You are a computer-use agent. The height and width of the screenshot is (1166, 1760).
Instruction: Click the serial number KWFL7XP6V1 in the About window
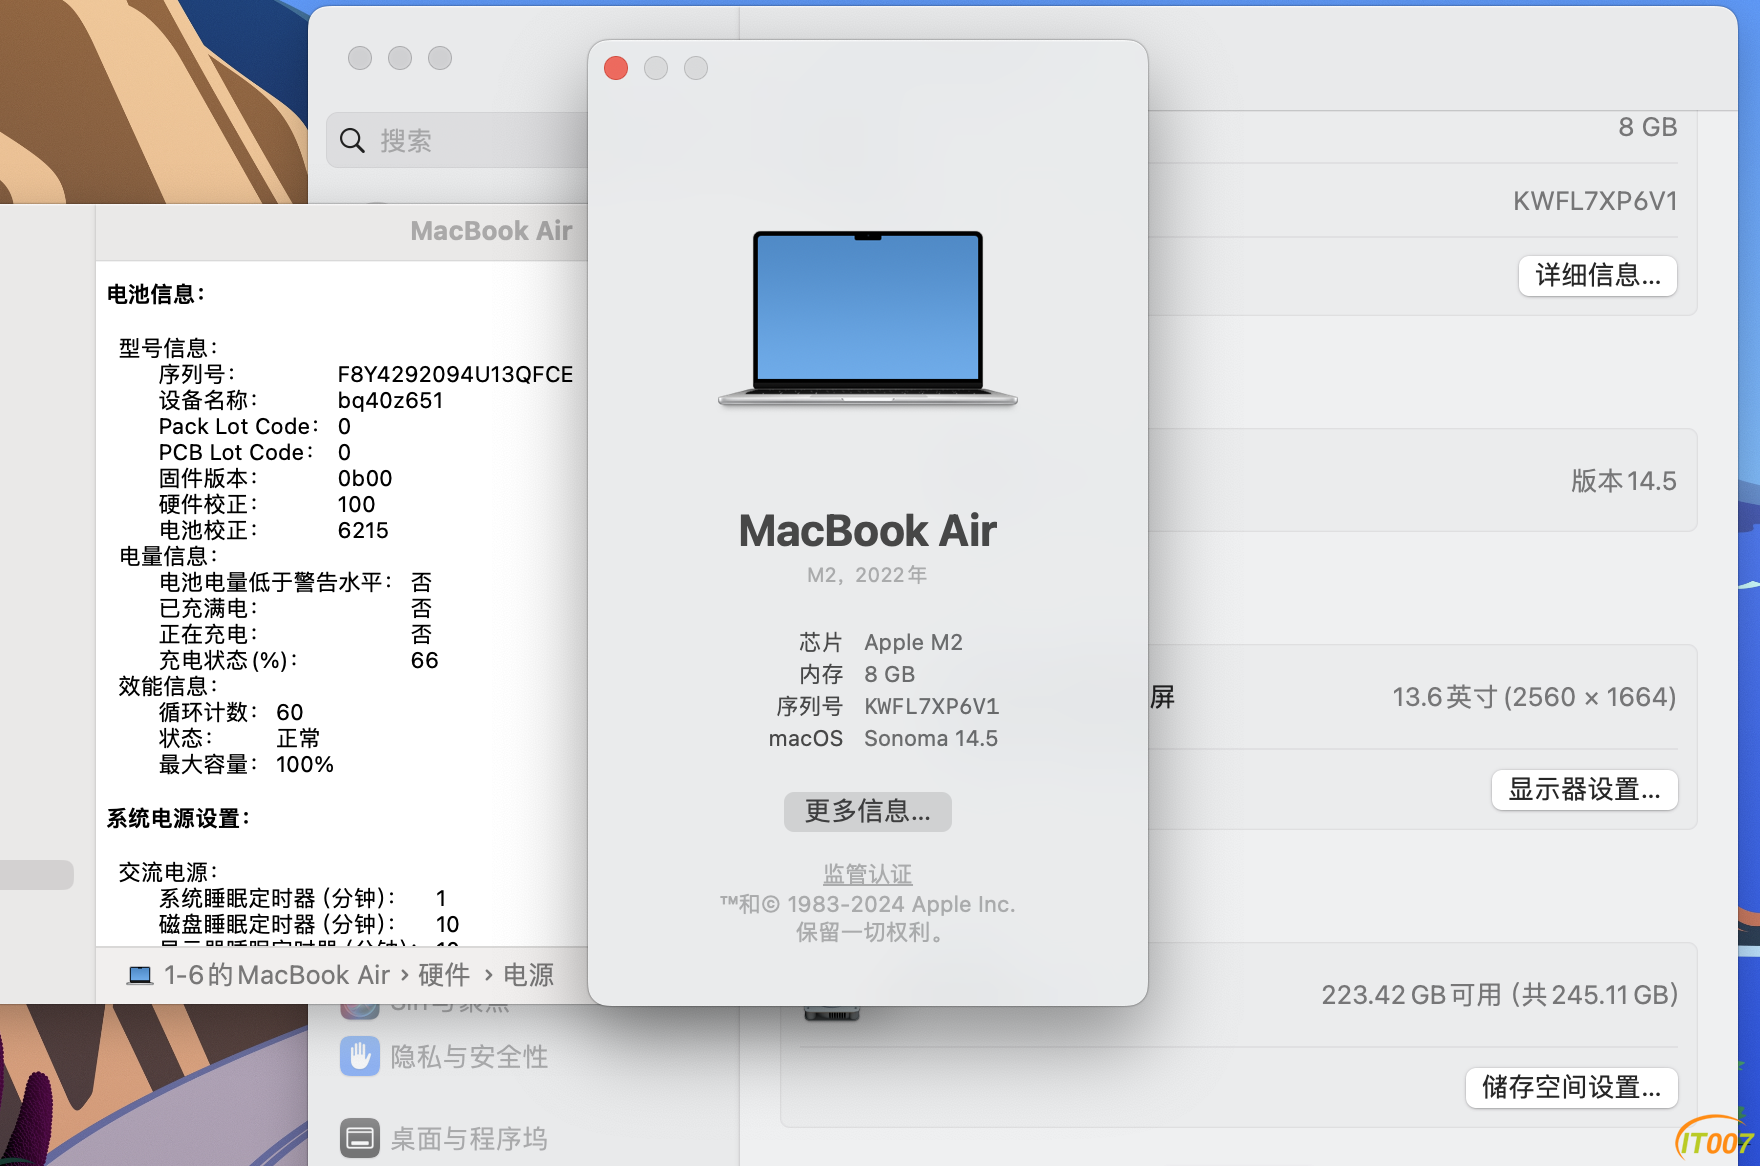pyautogui.click(x=932, y=707)
